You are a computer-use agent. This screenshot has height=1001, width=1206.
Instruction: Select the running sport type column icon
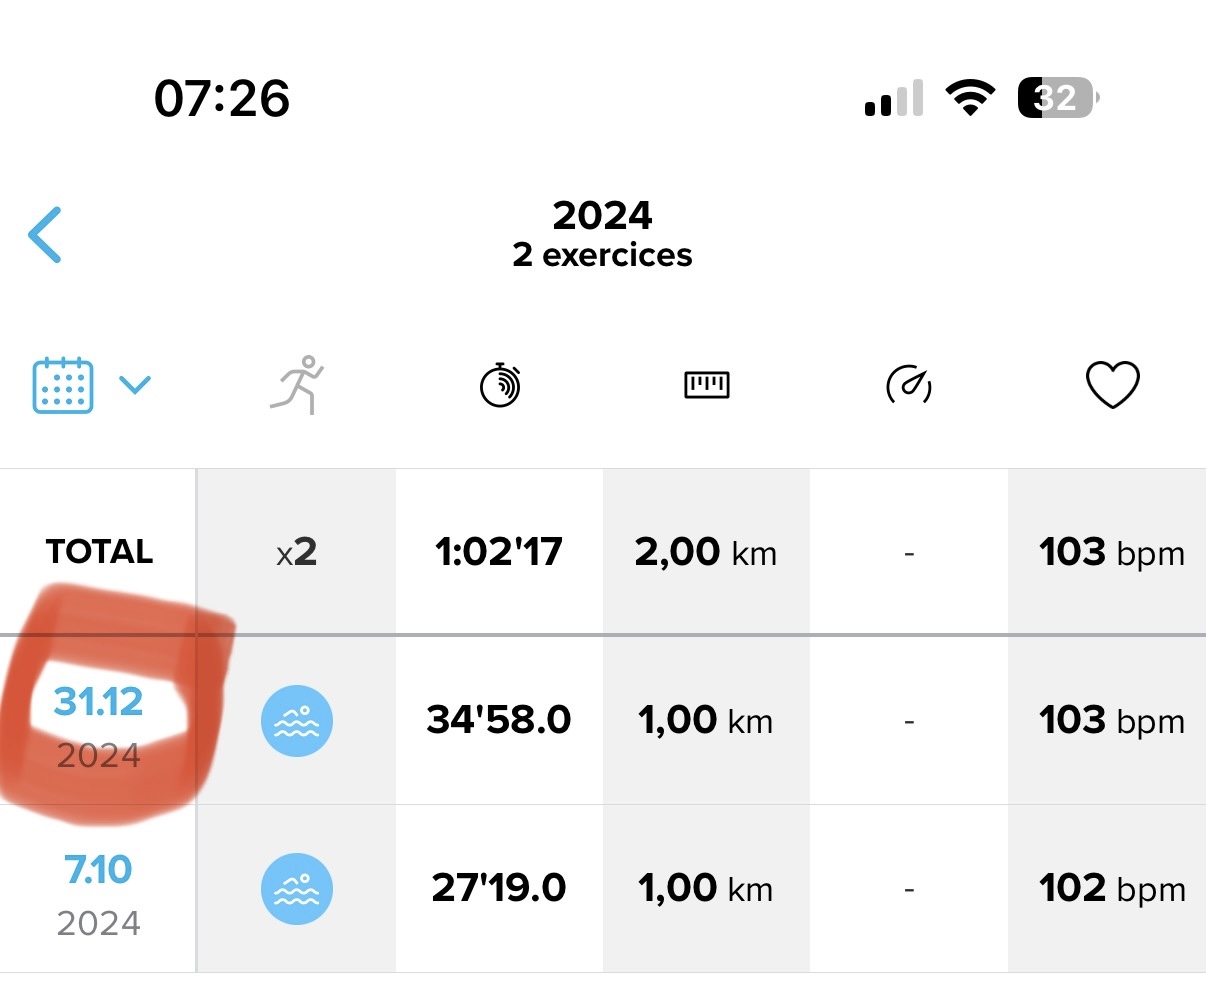(x=297, y=385)
